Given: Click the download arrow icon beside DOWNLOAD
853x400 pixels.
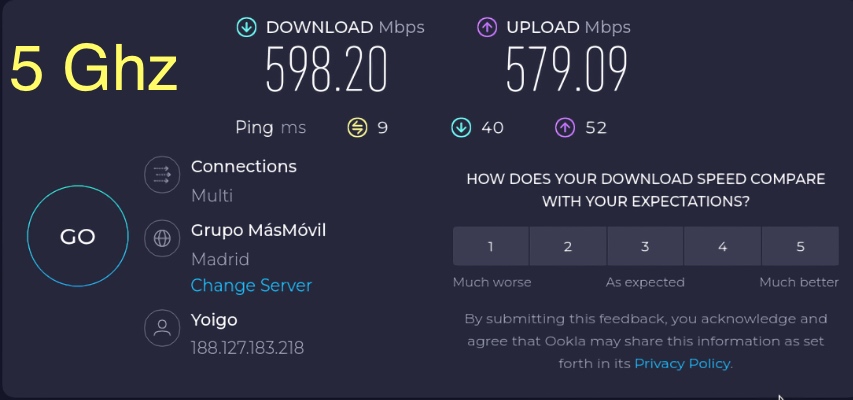Looking at the screenshot, I should [x=246, y=27].
